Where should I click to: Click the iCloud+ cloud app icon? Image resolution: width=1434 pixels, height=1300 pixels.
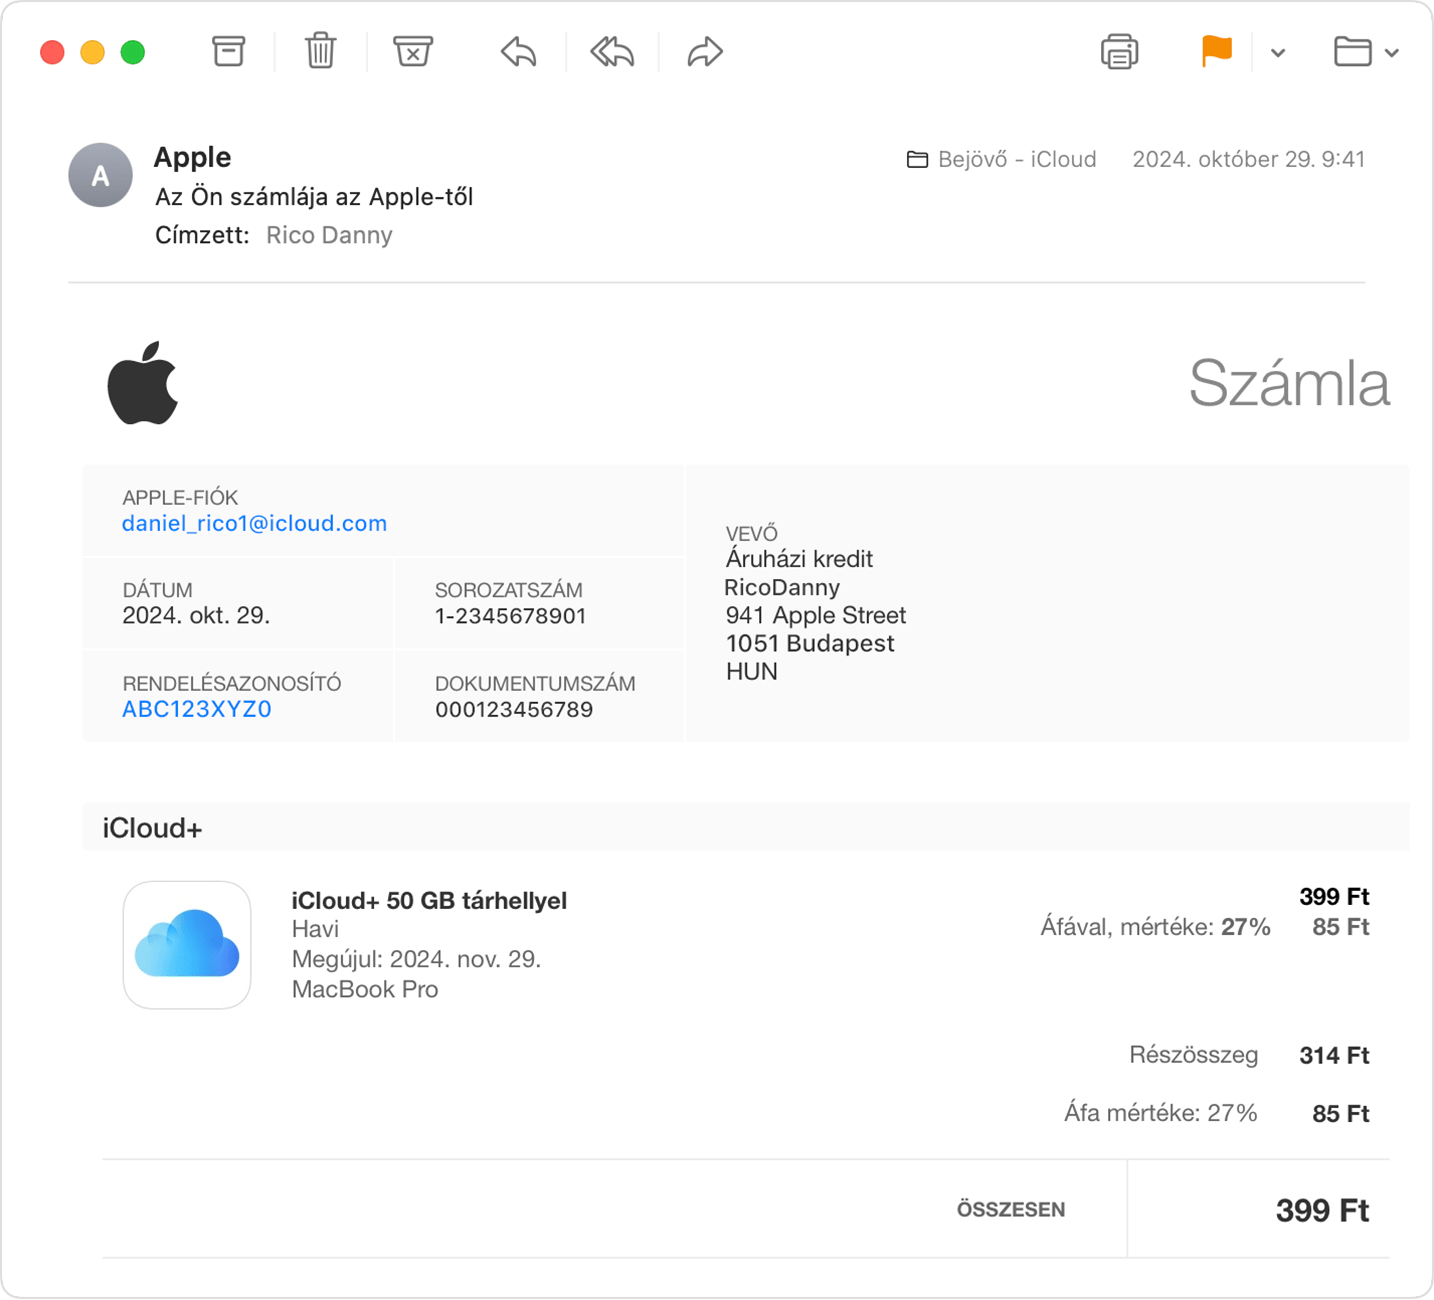click(x=187, y=945)
